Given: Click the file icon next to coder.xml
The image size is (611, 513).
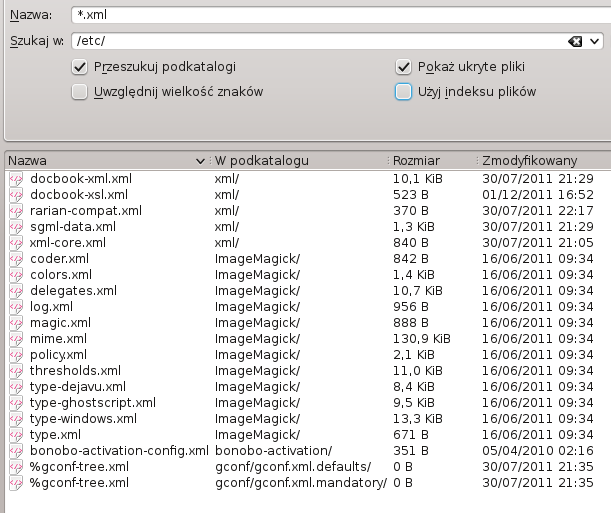Looking at the screenshot, I should (x=15, y=259).
